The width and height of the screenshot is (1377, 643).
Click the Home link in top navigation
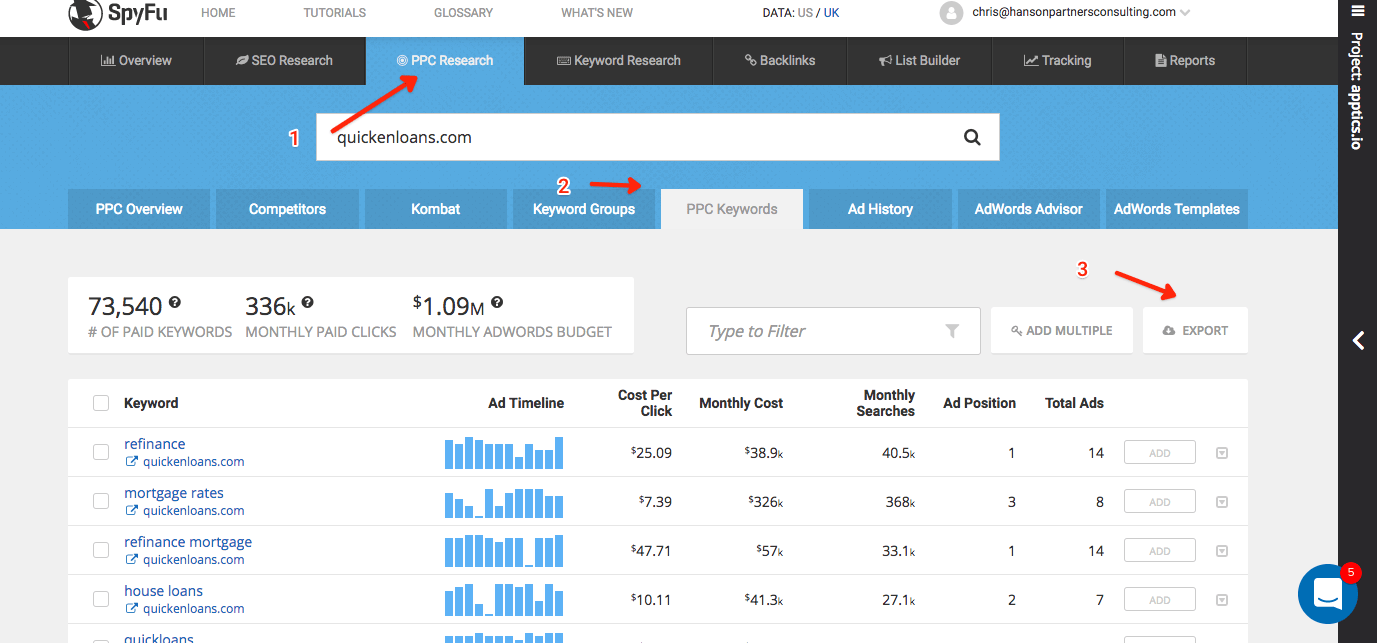219,13
